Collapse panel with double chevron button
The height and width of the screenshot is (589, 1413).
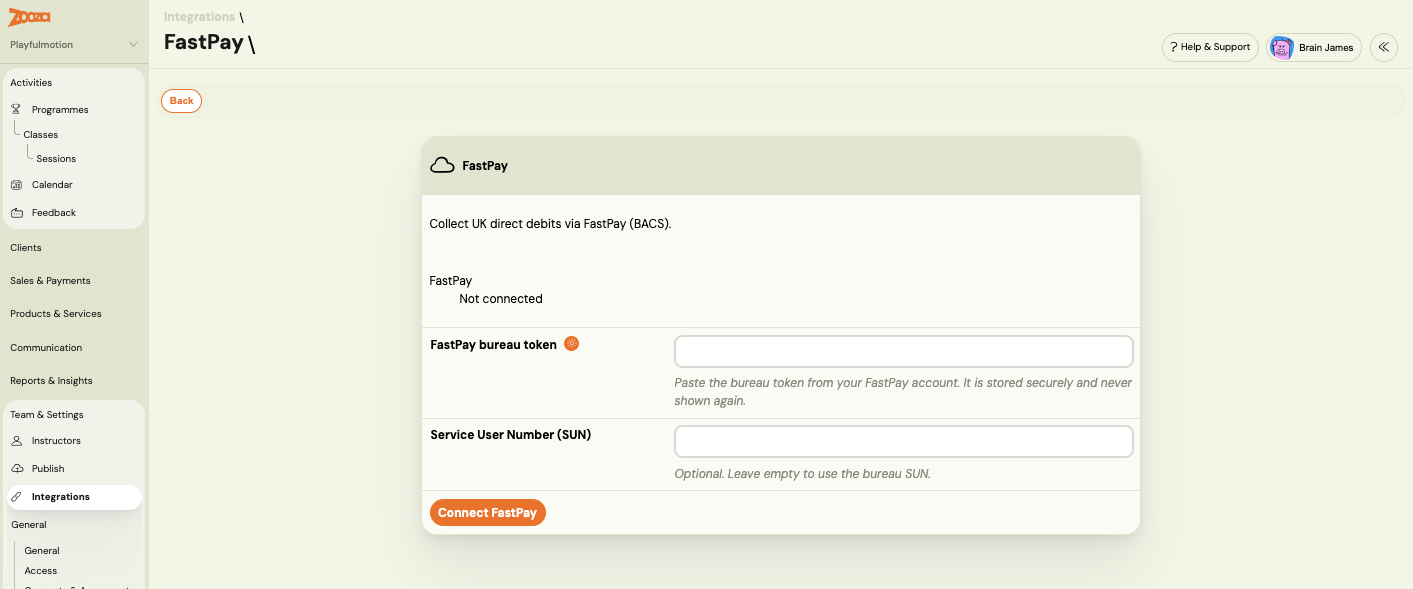(x=1384, y=47)
